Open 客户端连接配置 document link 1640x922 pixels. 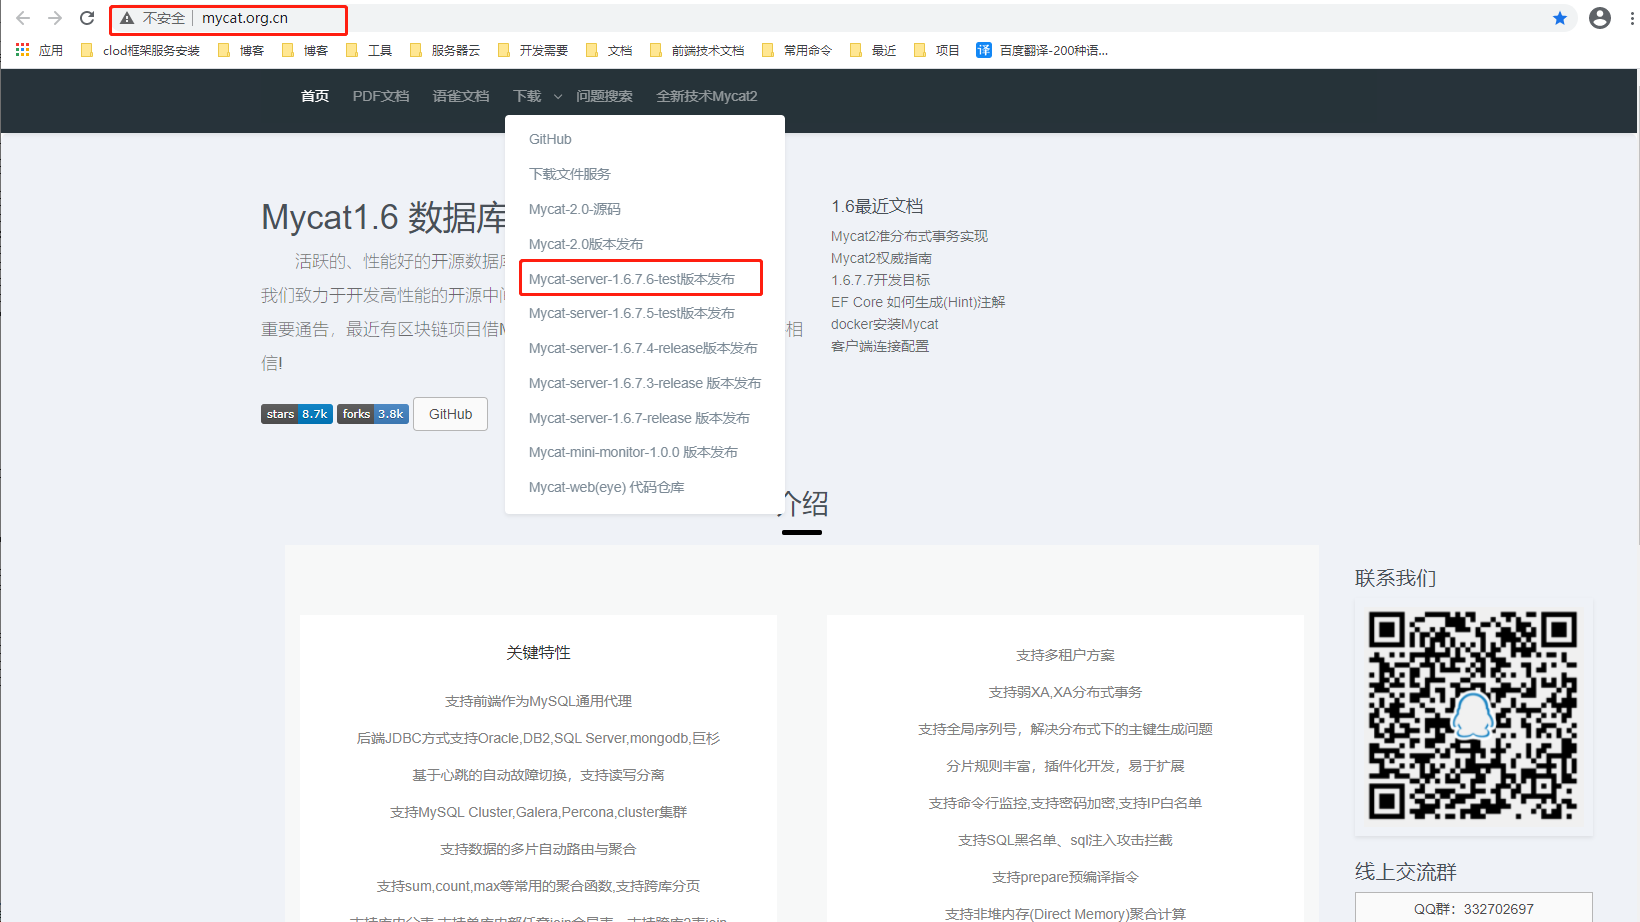click(x=880, y=346)
